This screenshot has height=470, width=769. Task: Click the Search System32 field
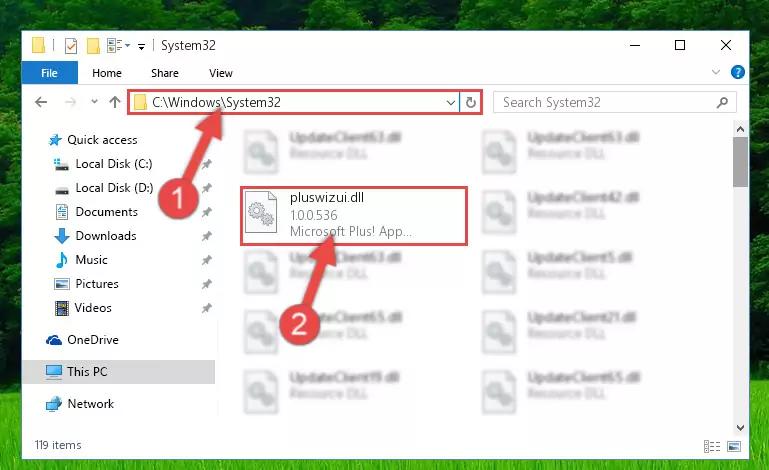614,102
